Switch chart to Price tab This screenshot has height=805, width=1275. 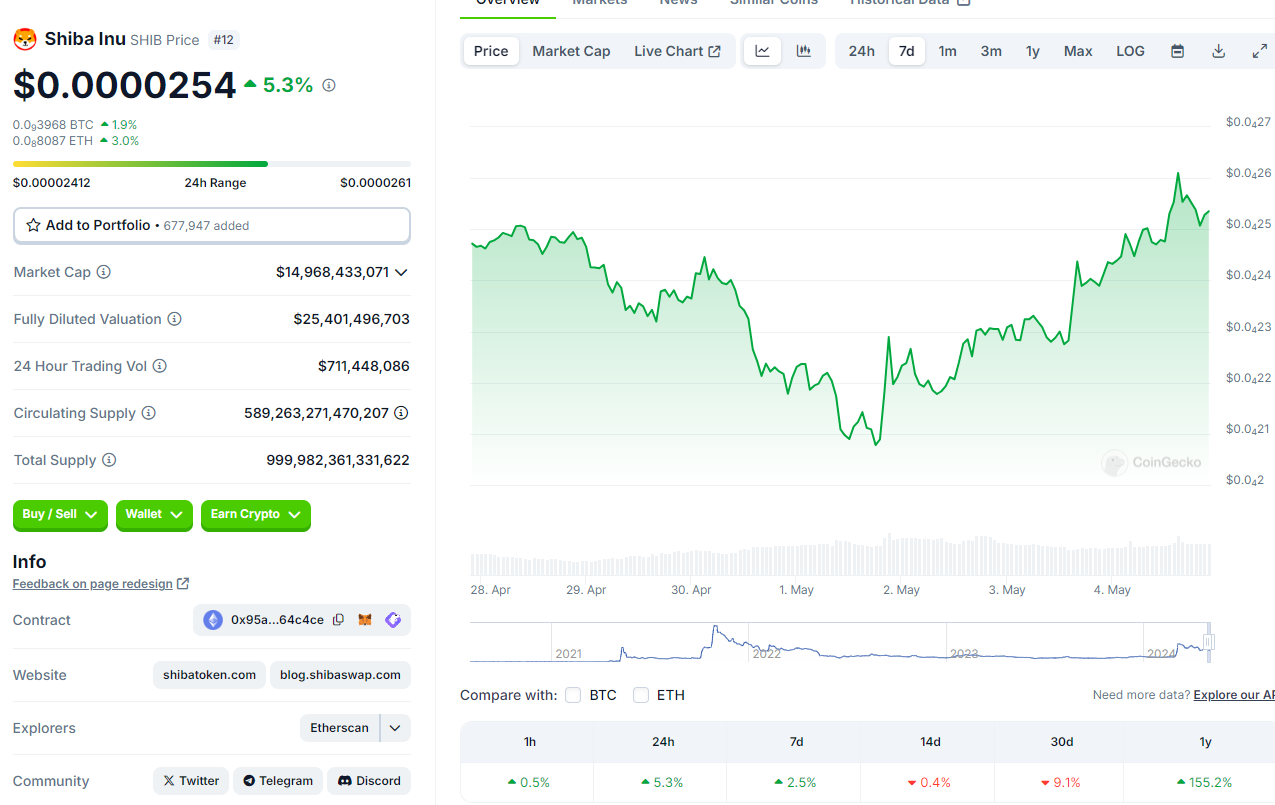491,51
